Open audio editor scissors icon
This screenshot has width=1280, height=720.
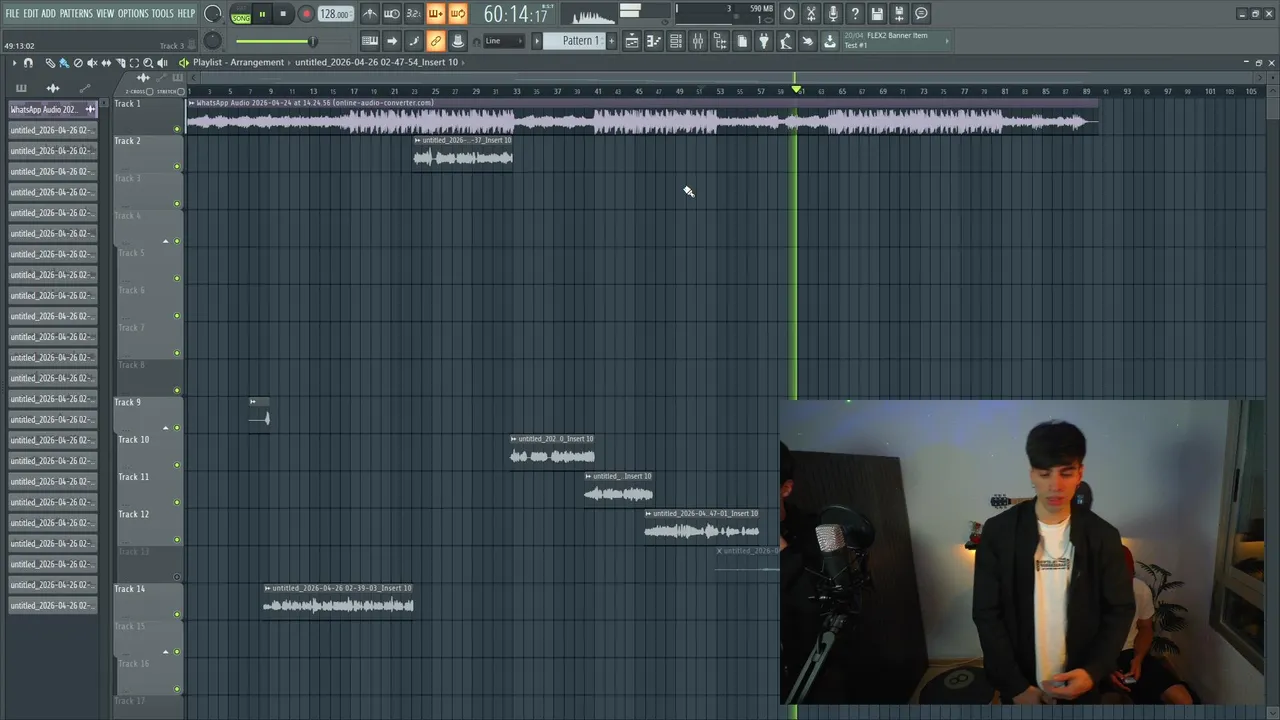coord(811,14)
